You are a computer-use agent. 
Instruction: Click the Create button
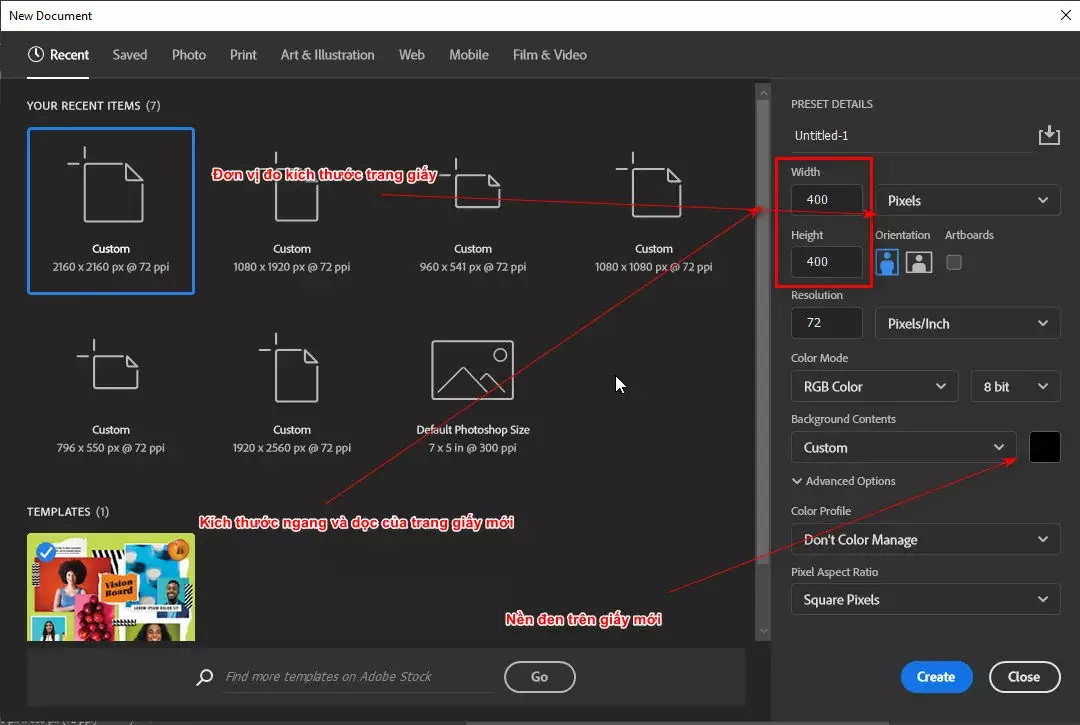pyautogui.click(x=936, y=677)
